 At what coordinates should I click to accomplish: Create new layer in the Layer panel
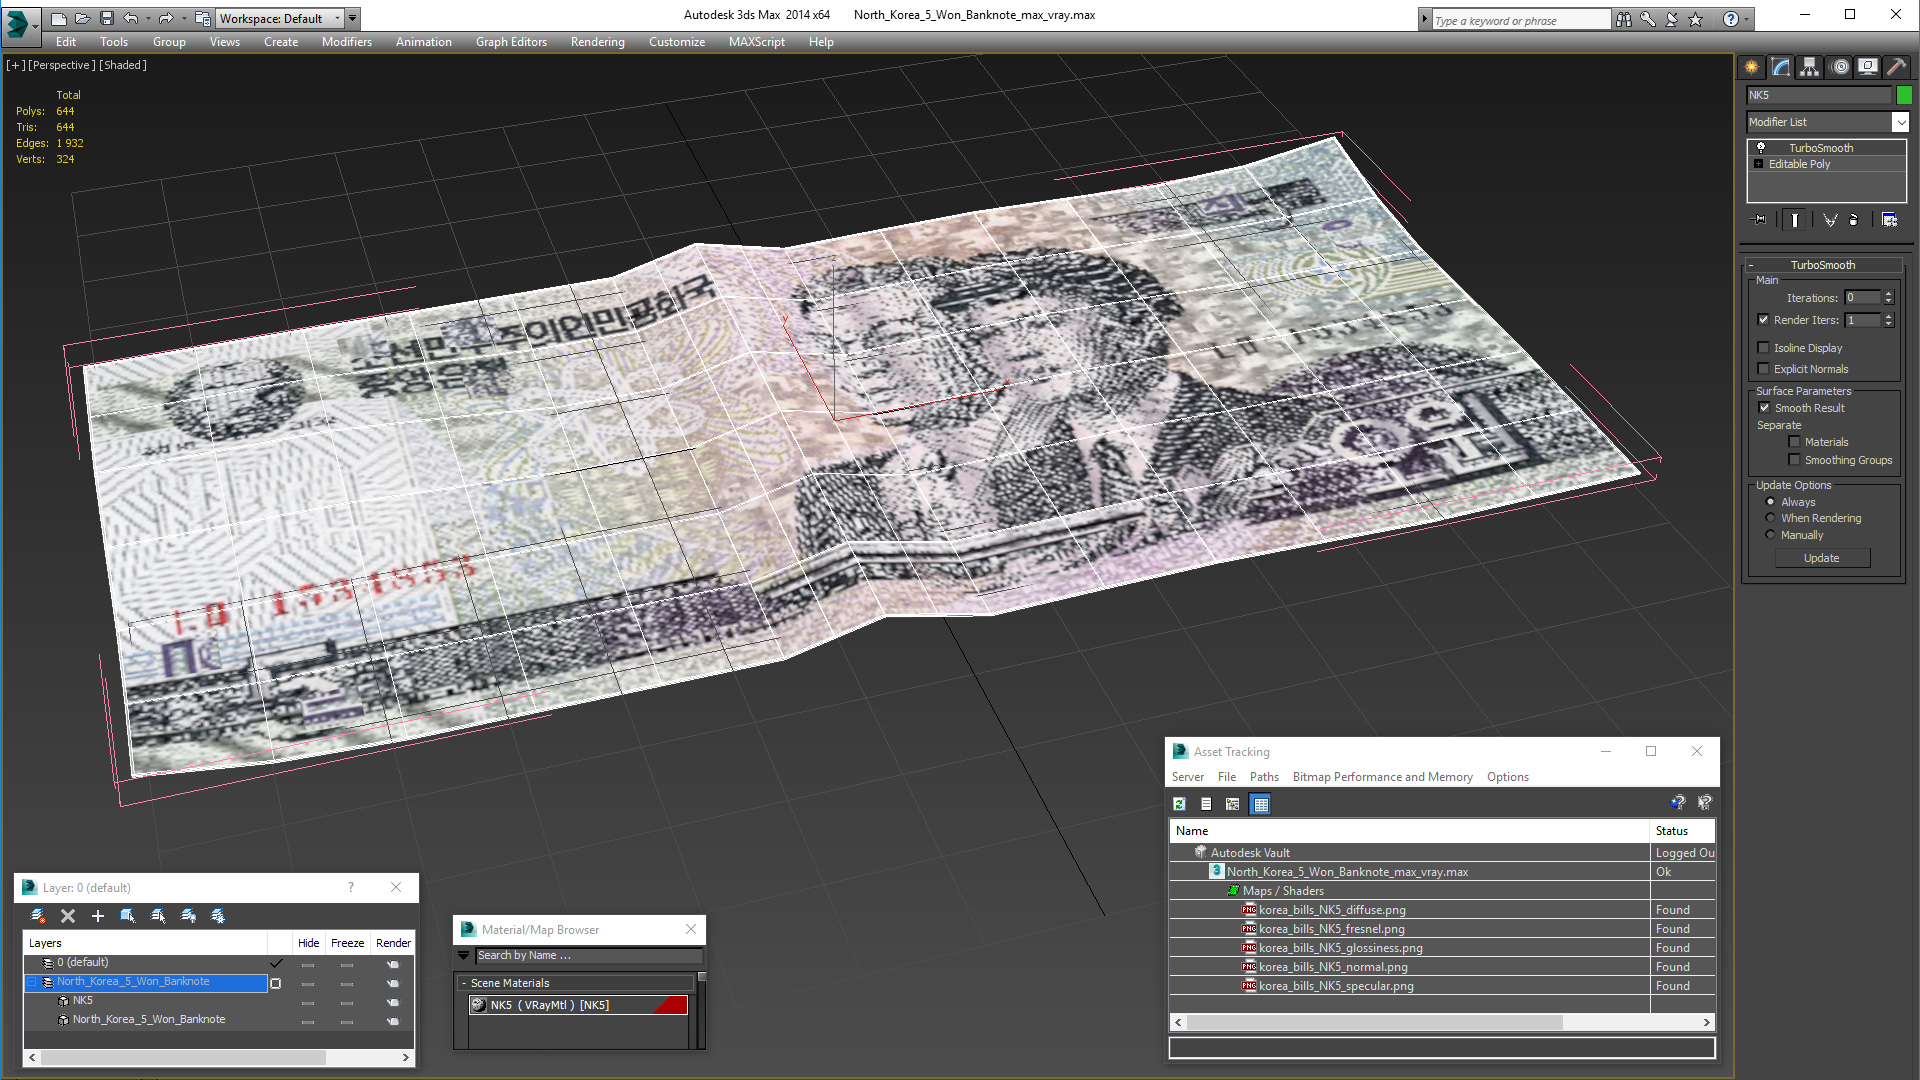point(38,916)
